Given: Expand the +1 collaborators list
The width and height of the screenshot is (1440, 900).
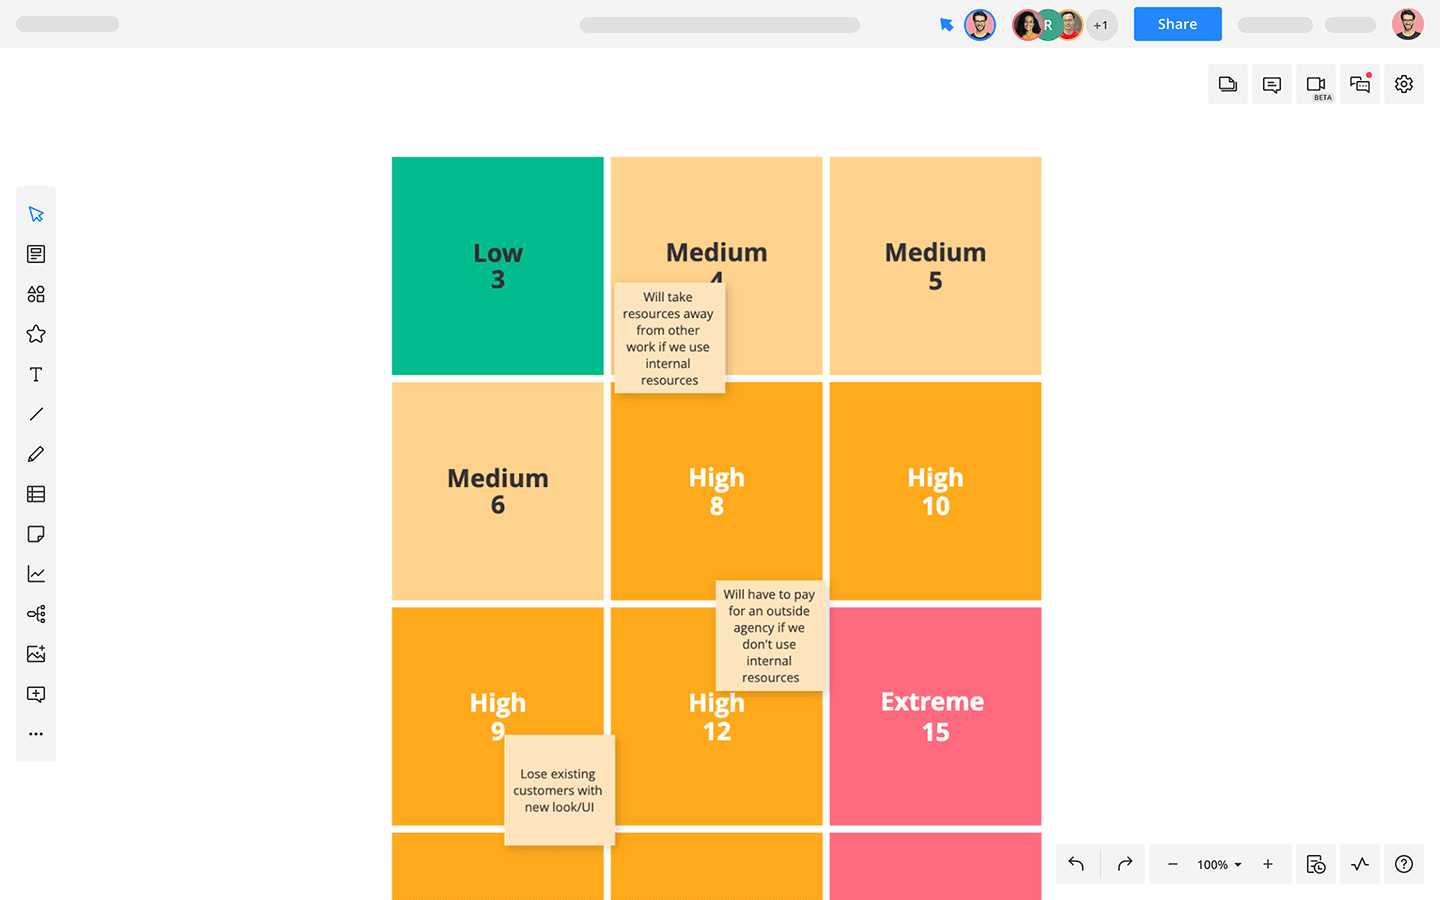Looking at the screenshot, I should pos(1101,25).
